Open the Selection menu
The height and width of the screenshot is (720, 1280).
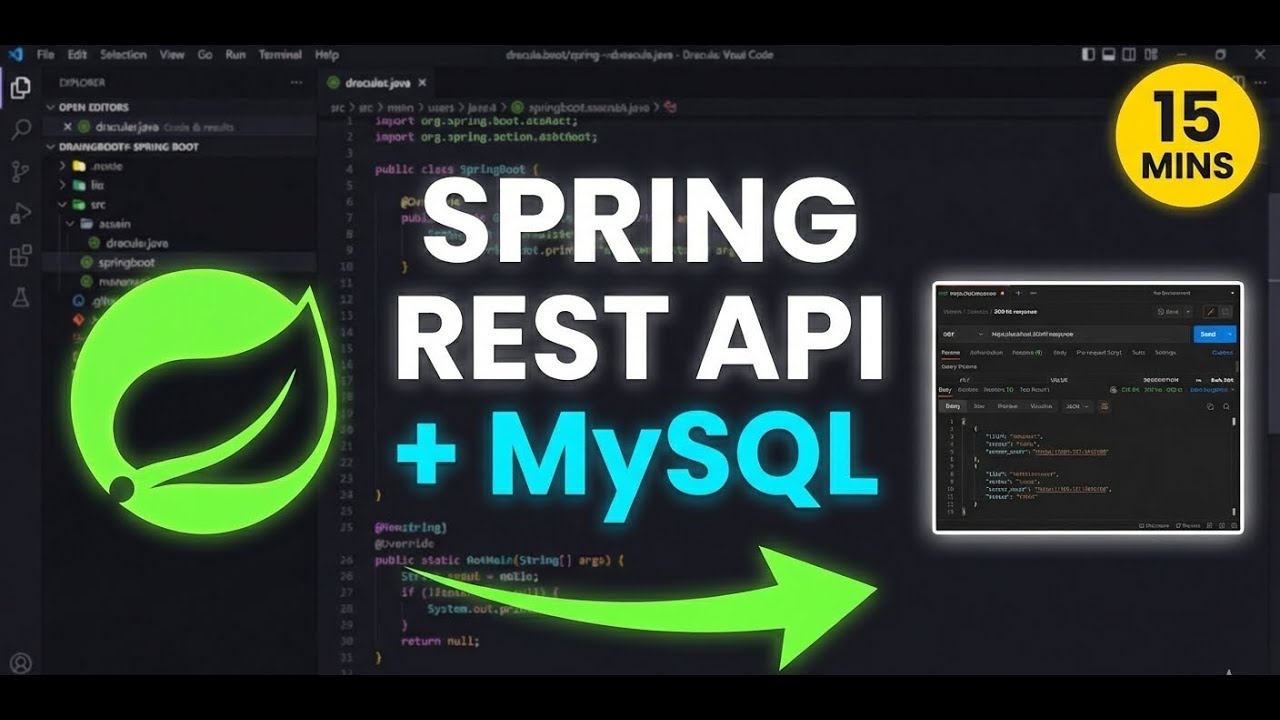click(x=123, y=54)
